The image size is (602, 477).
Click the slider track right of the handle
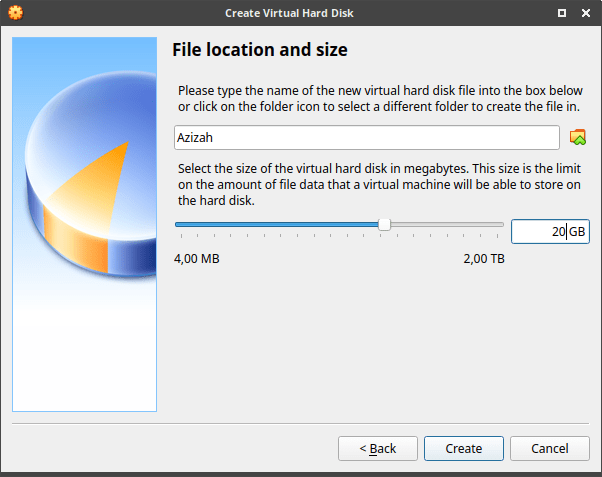(x=447, y=225)
